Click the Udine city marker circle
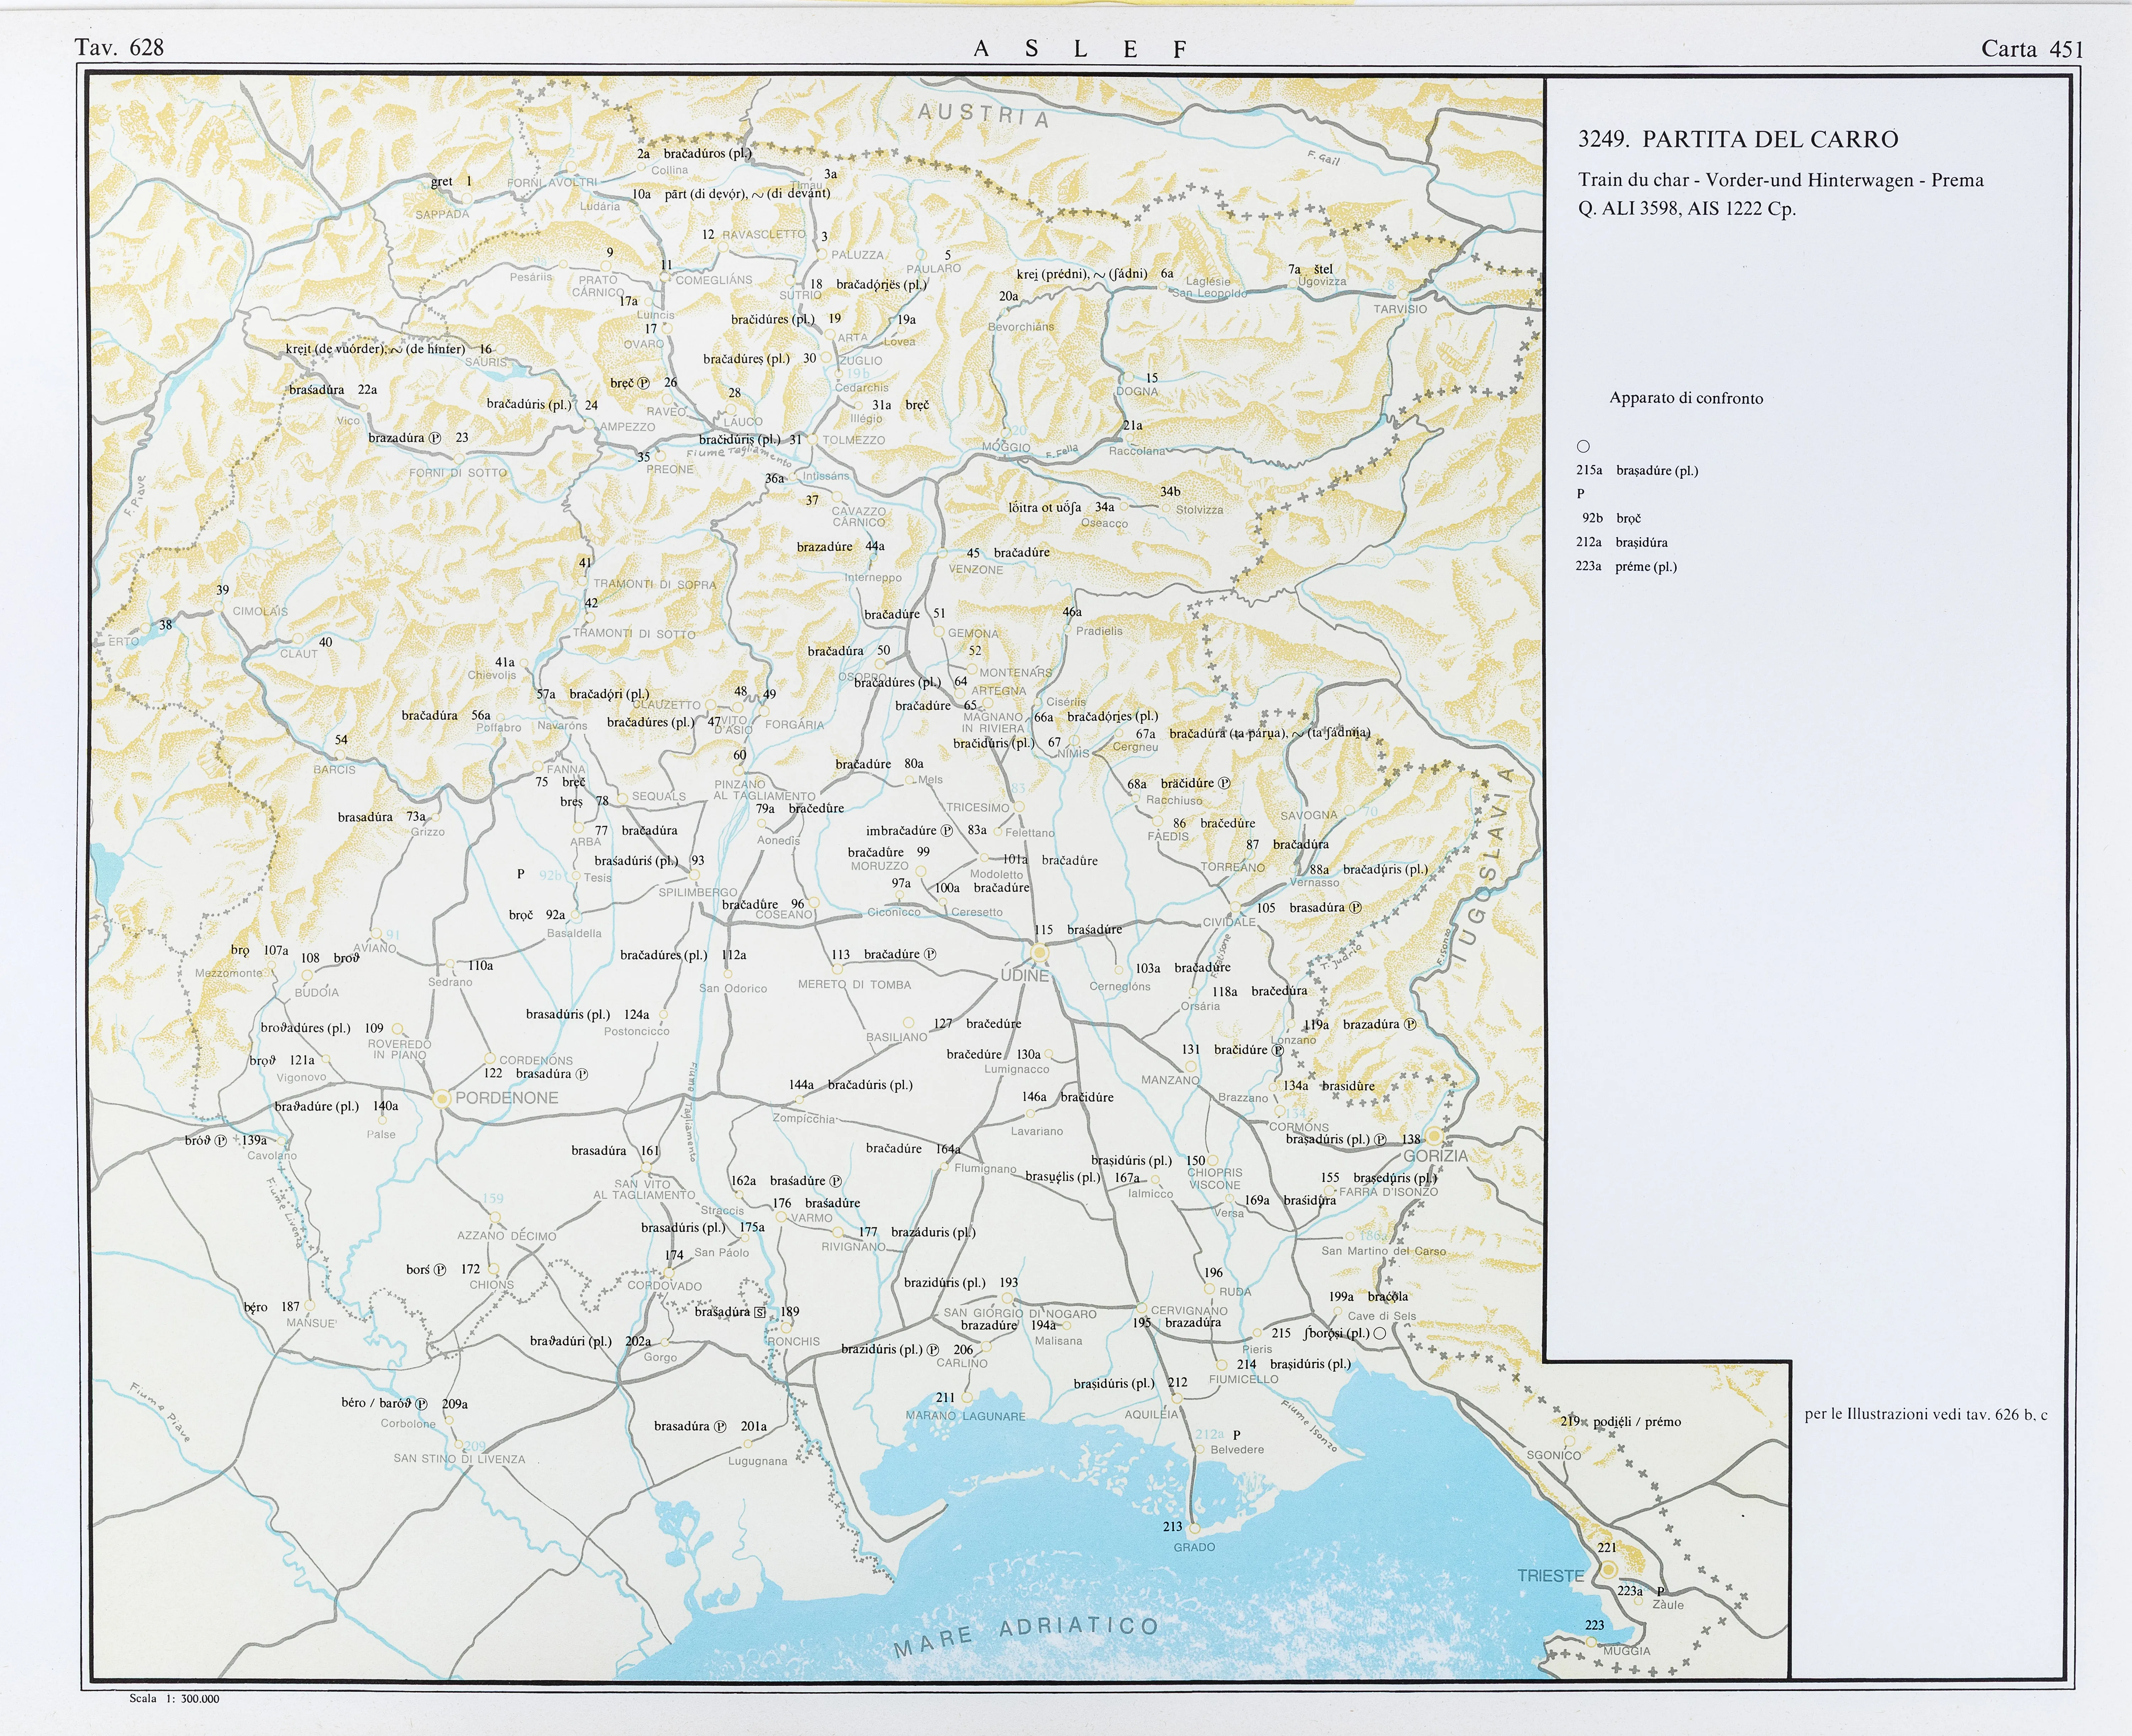This screenshot has width=2132, height=1736. point(1040,951)
